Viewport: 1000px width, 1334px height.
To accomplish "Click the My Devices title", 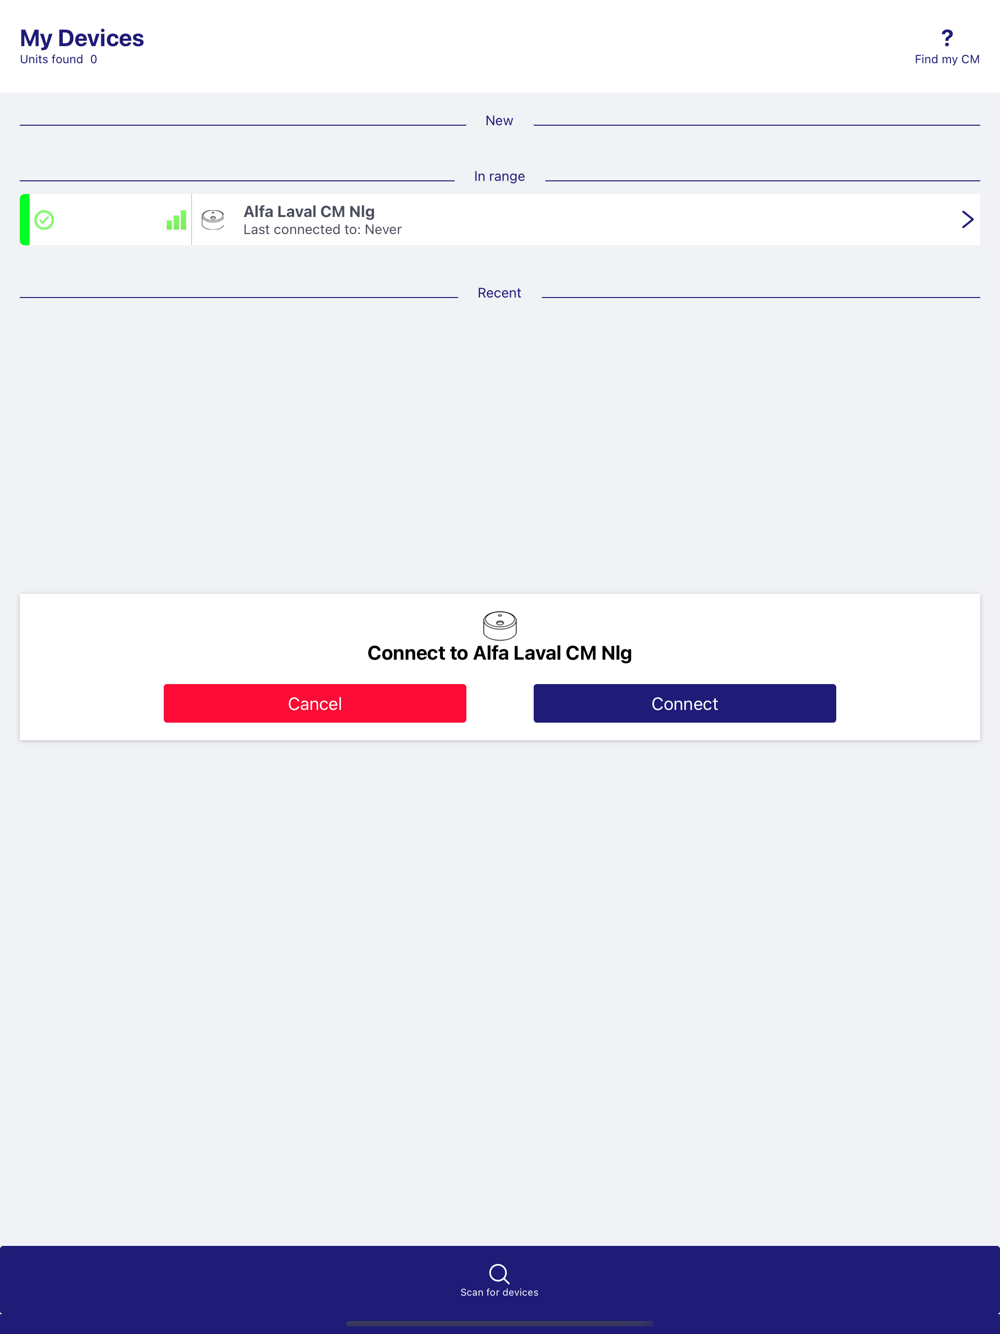I will coord(82,38).
